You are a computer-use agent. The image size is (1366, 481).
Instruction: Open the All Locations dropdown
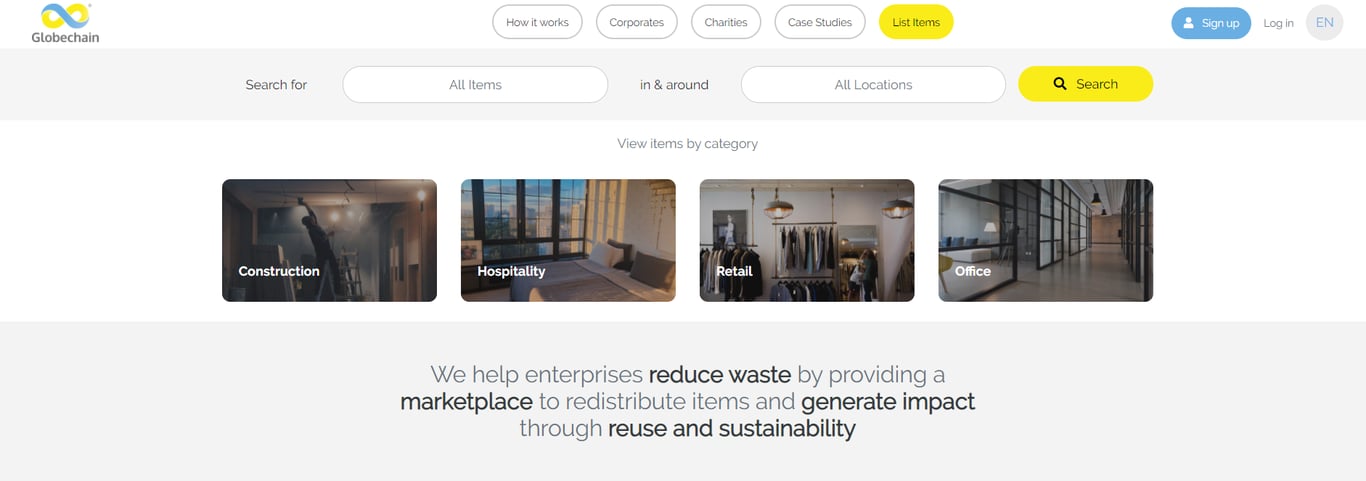(873, 84)
